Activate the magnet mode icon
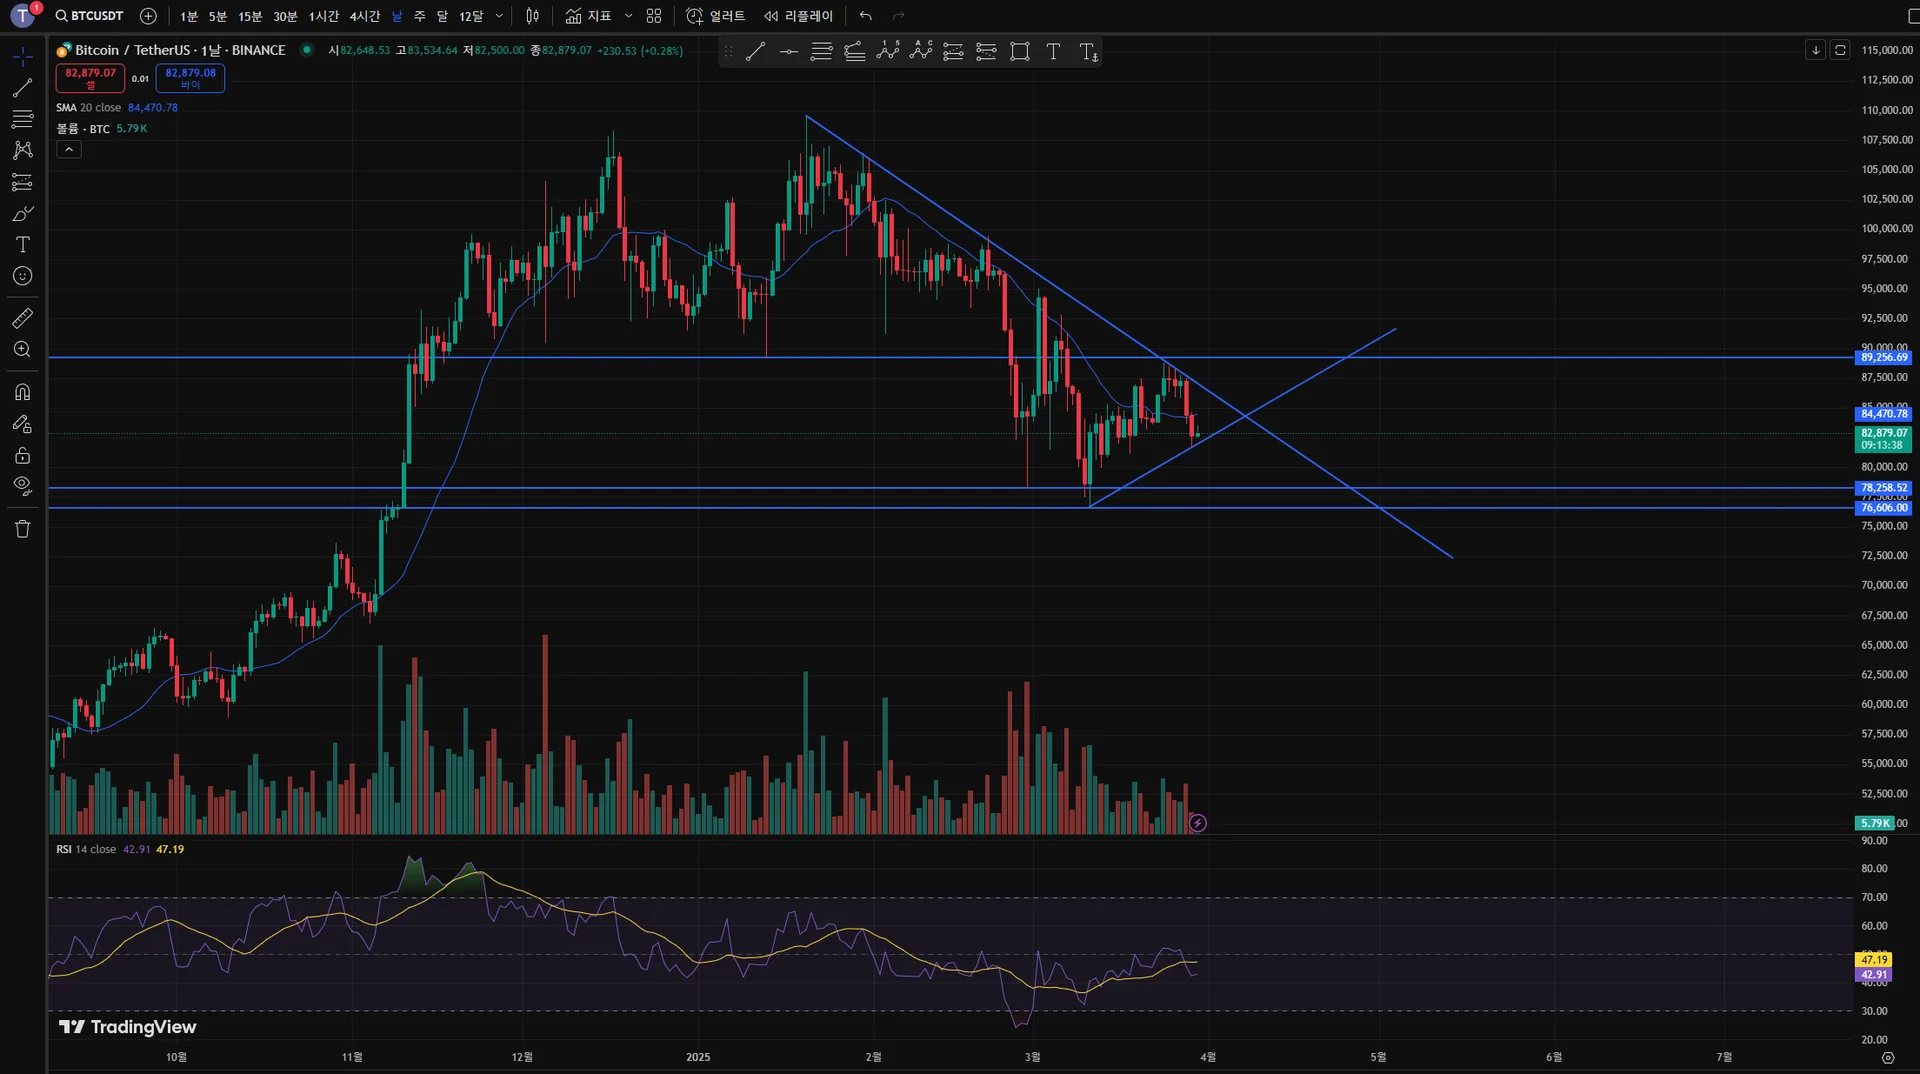The width and height of the screenshot is (1920, 1074). tap(22, 392)
